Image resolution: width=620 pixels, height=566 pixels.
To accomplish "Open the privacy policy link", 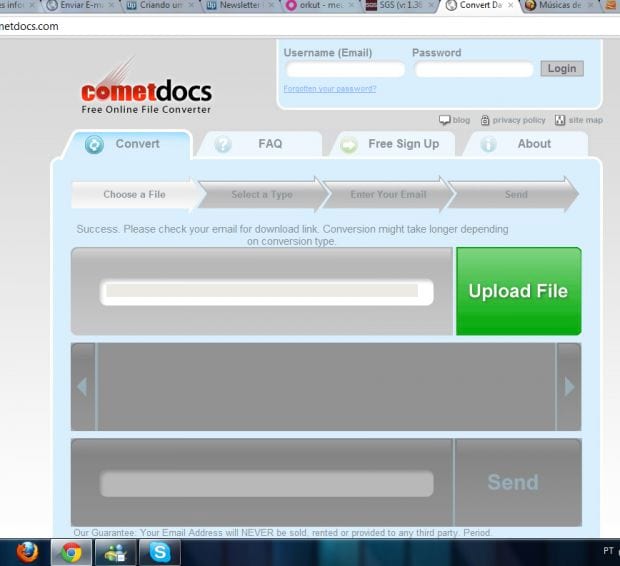I will tap(519, 120).
